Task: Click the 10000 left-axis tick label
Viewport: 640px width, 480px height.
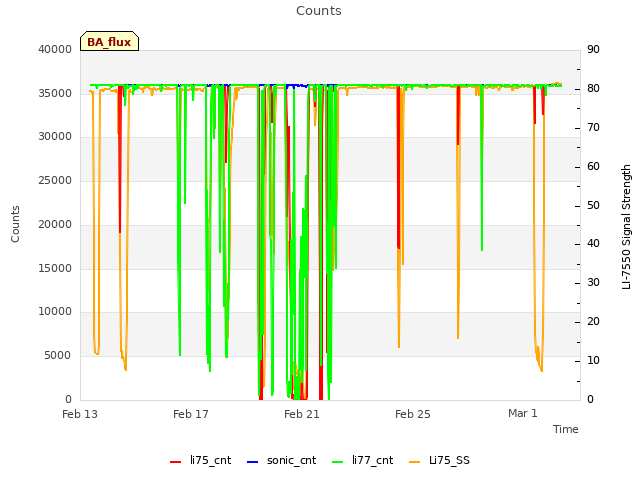Action: coord(55,312)
